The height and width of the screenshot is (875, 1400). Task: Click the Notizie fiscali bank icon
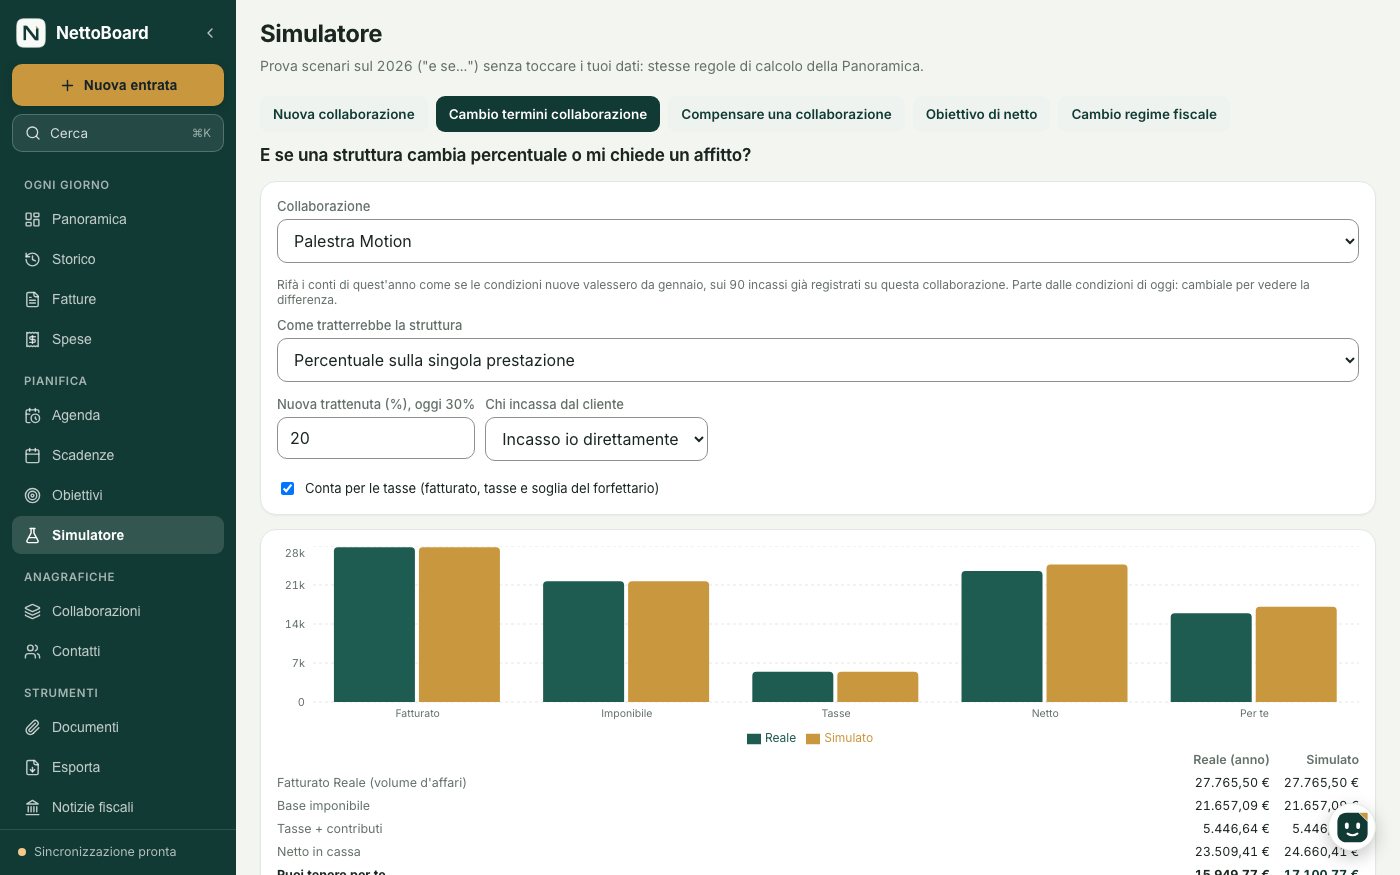click(x=32, y=807)
